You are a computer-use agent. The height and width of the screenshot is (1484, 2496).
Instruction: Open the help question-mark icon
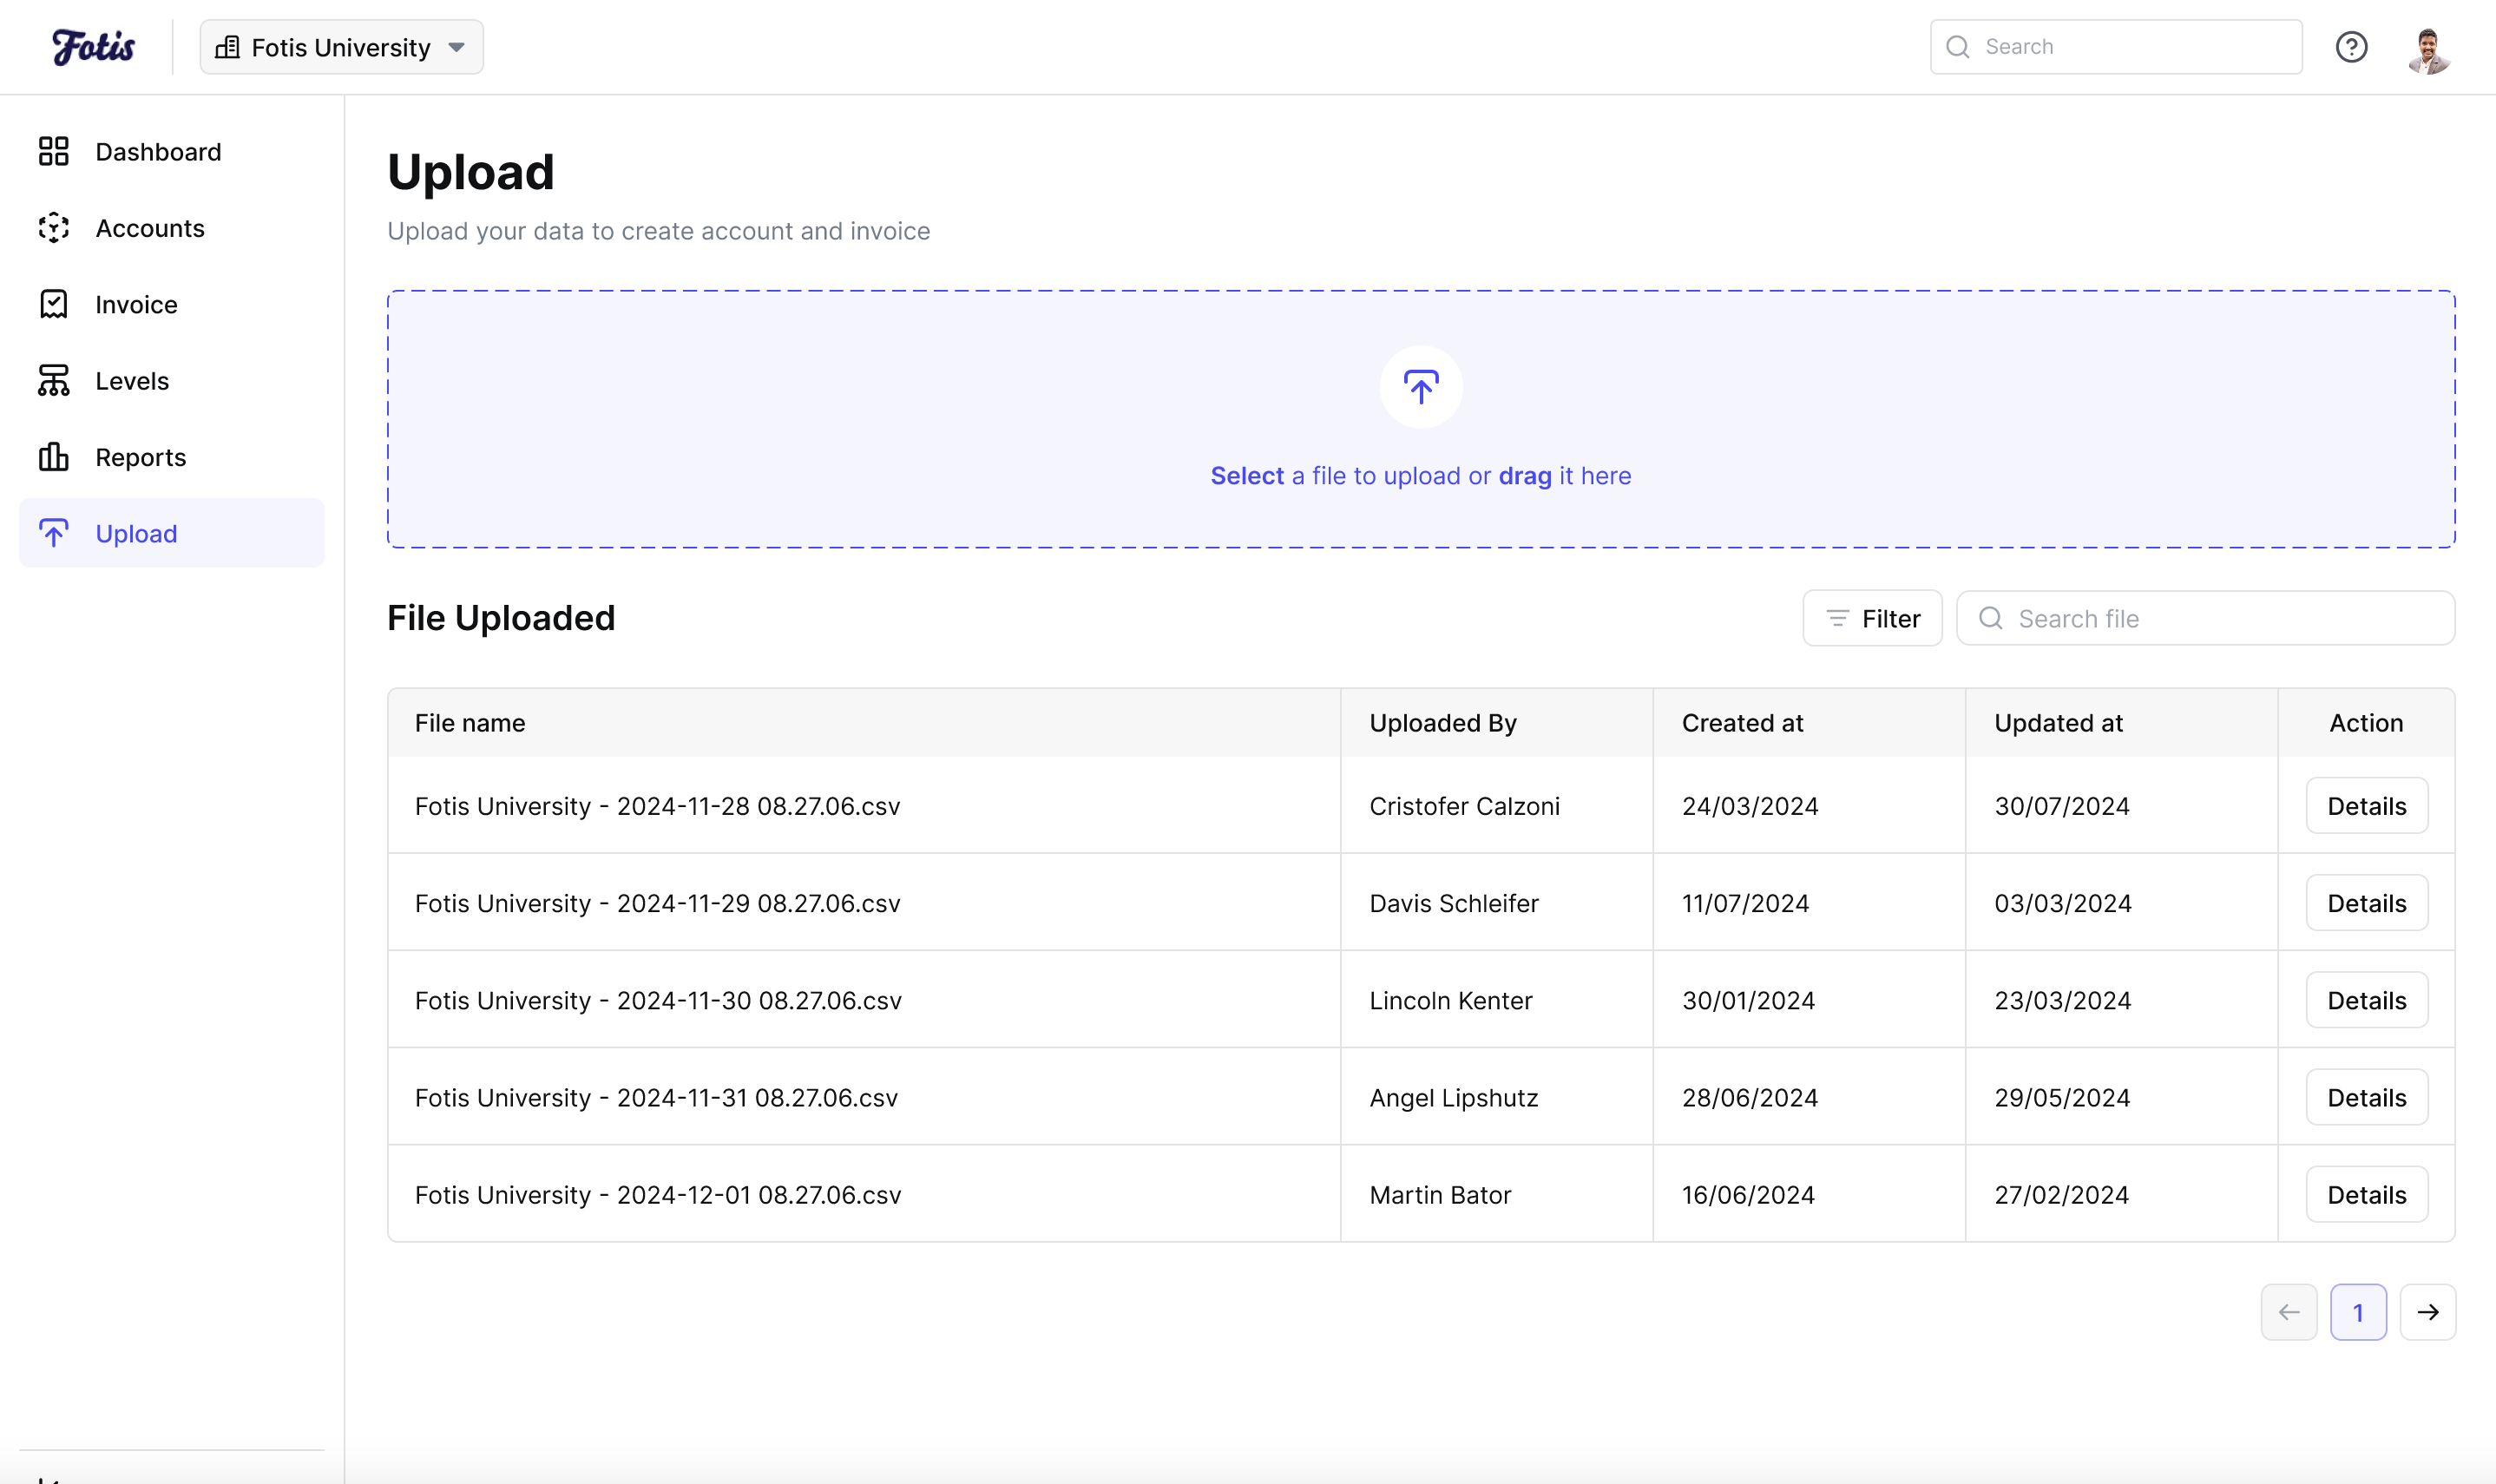(2352, 46)
